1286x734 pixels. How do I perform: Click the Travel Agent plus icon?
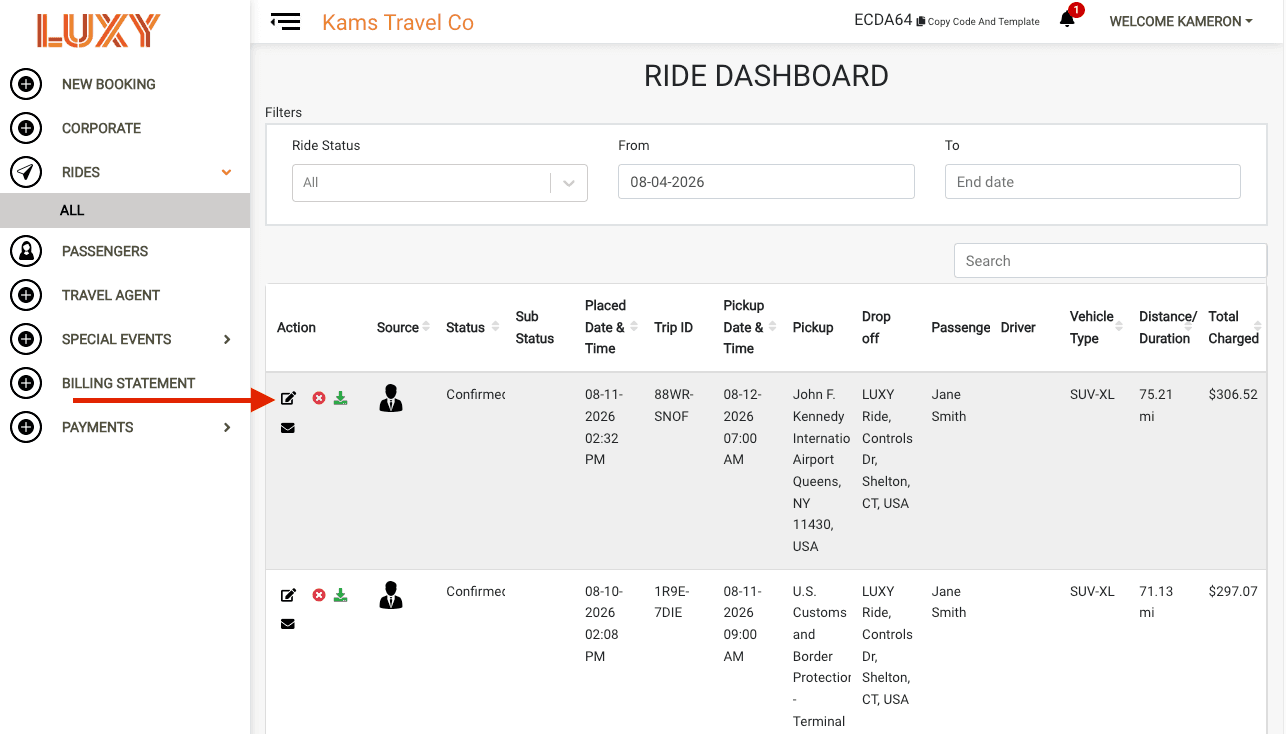(x=26, y=295)
